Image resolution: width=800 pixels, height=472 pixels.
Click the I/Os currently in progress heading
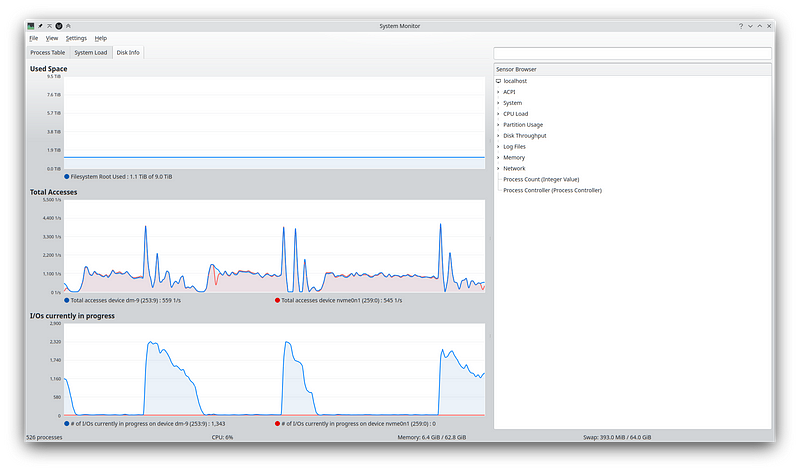pyautogui.click(x=72, y=316)
